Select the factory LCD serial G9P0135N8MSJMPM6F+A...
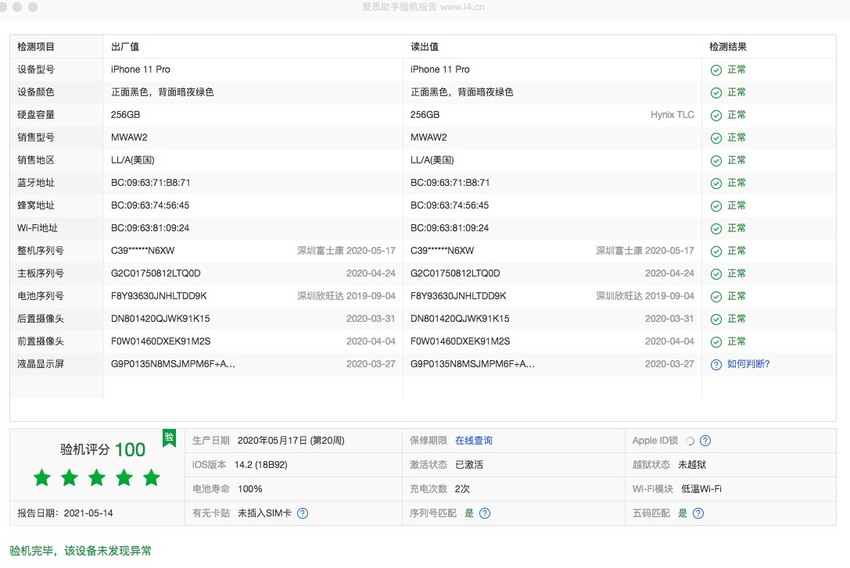Viewport: 850px width, 568px height. (x=173, y=364)
